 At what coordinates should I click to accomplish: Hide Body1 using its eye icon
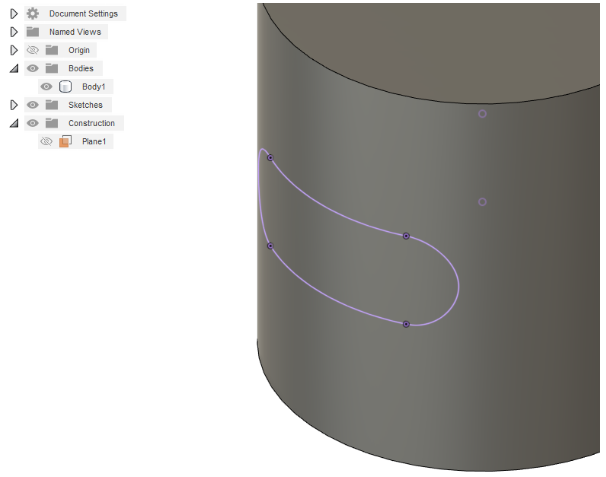(x=46, y=87)
